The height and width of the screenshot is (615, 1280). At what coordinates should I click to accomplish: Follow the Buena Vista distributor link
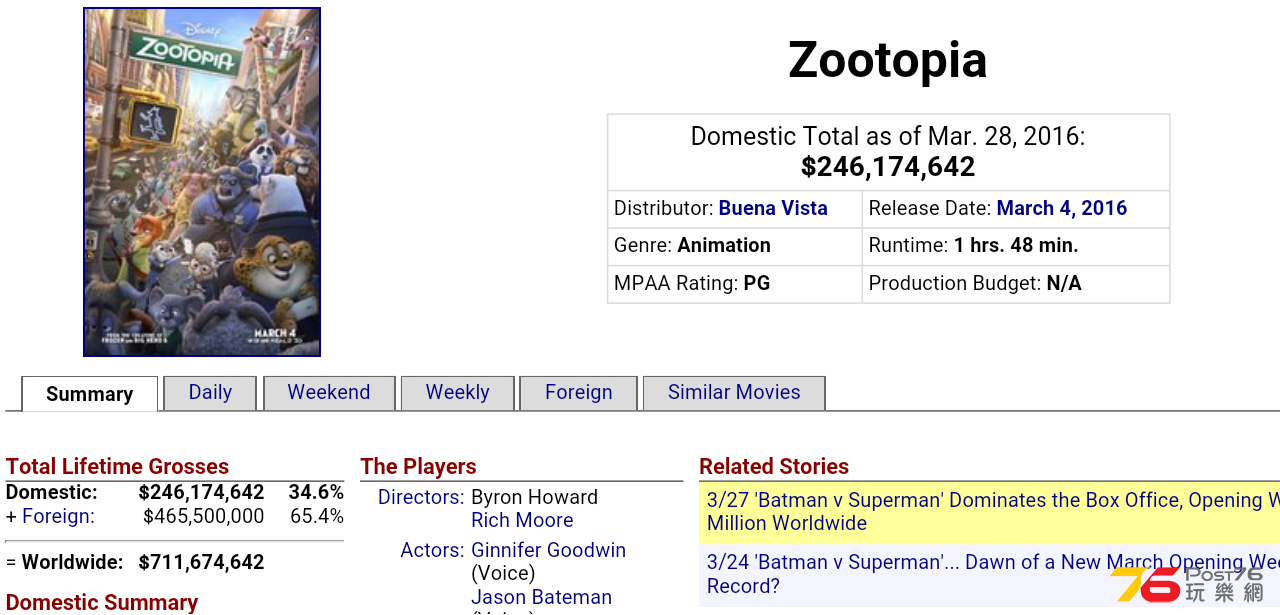[x=773, y=208]
